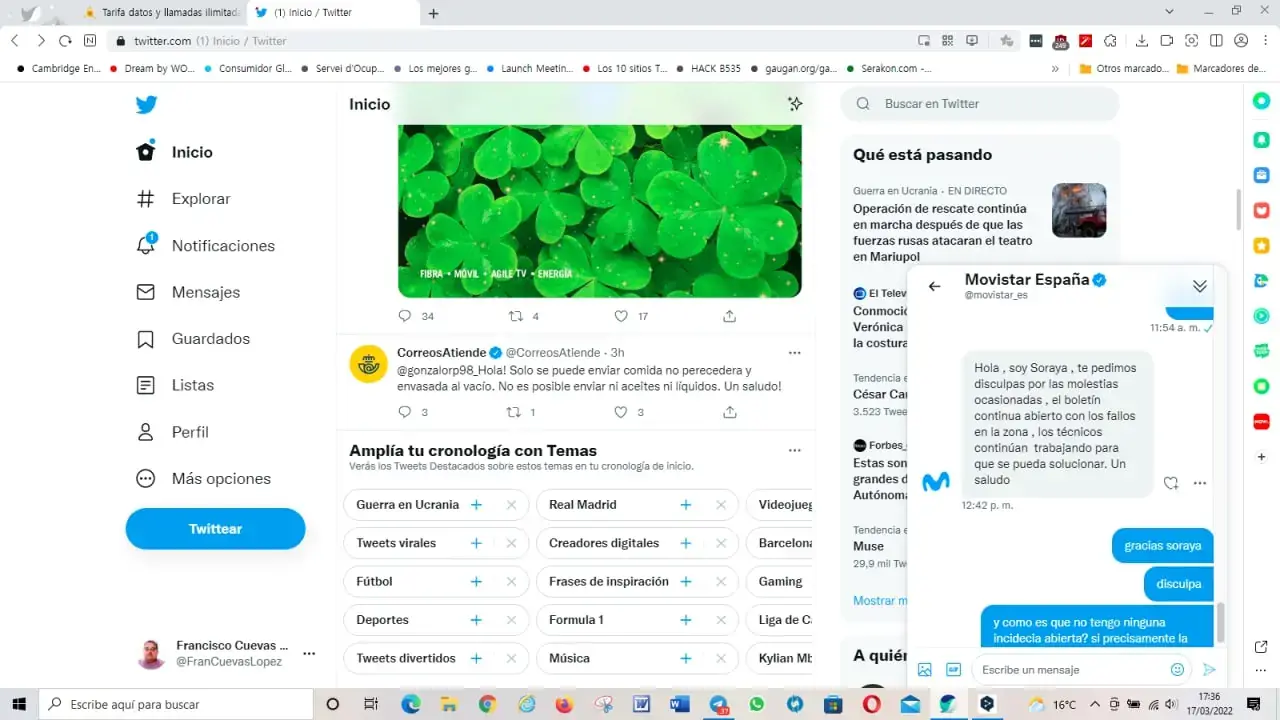Open the Otros marcadores folder
This screenshot has width=1280, height=720.
(x=1124, y=69)
